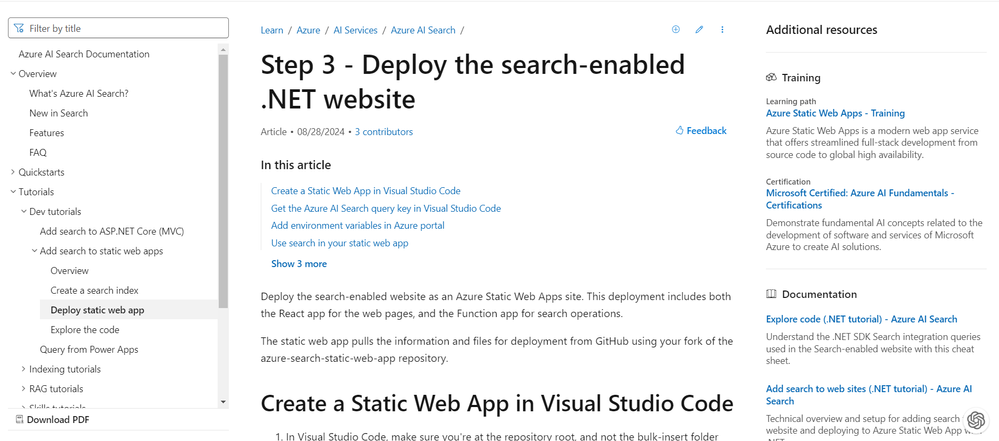Click the Training section icon
Screen dimensions: 999x441
771,77
